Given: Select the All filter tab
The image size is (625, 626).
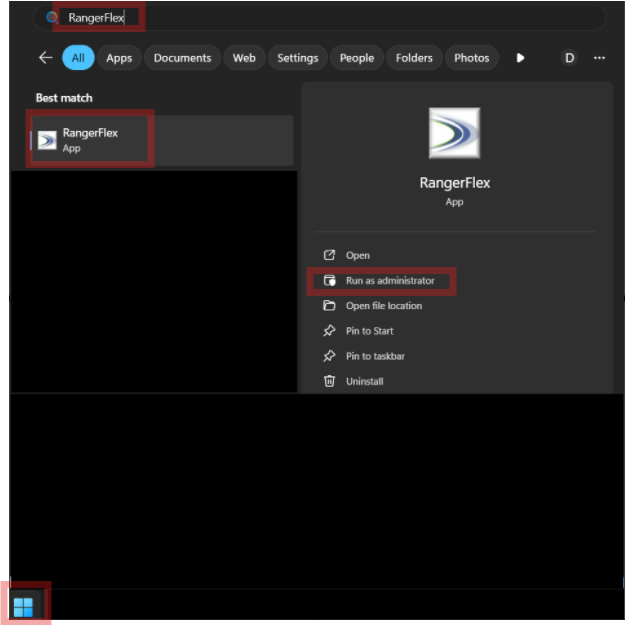Looking at the screenshot, I should (78, 58).
